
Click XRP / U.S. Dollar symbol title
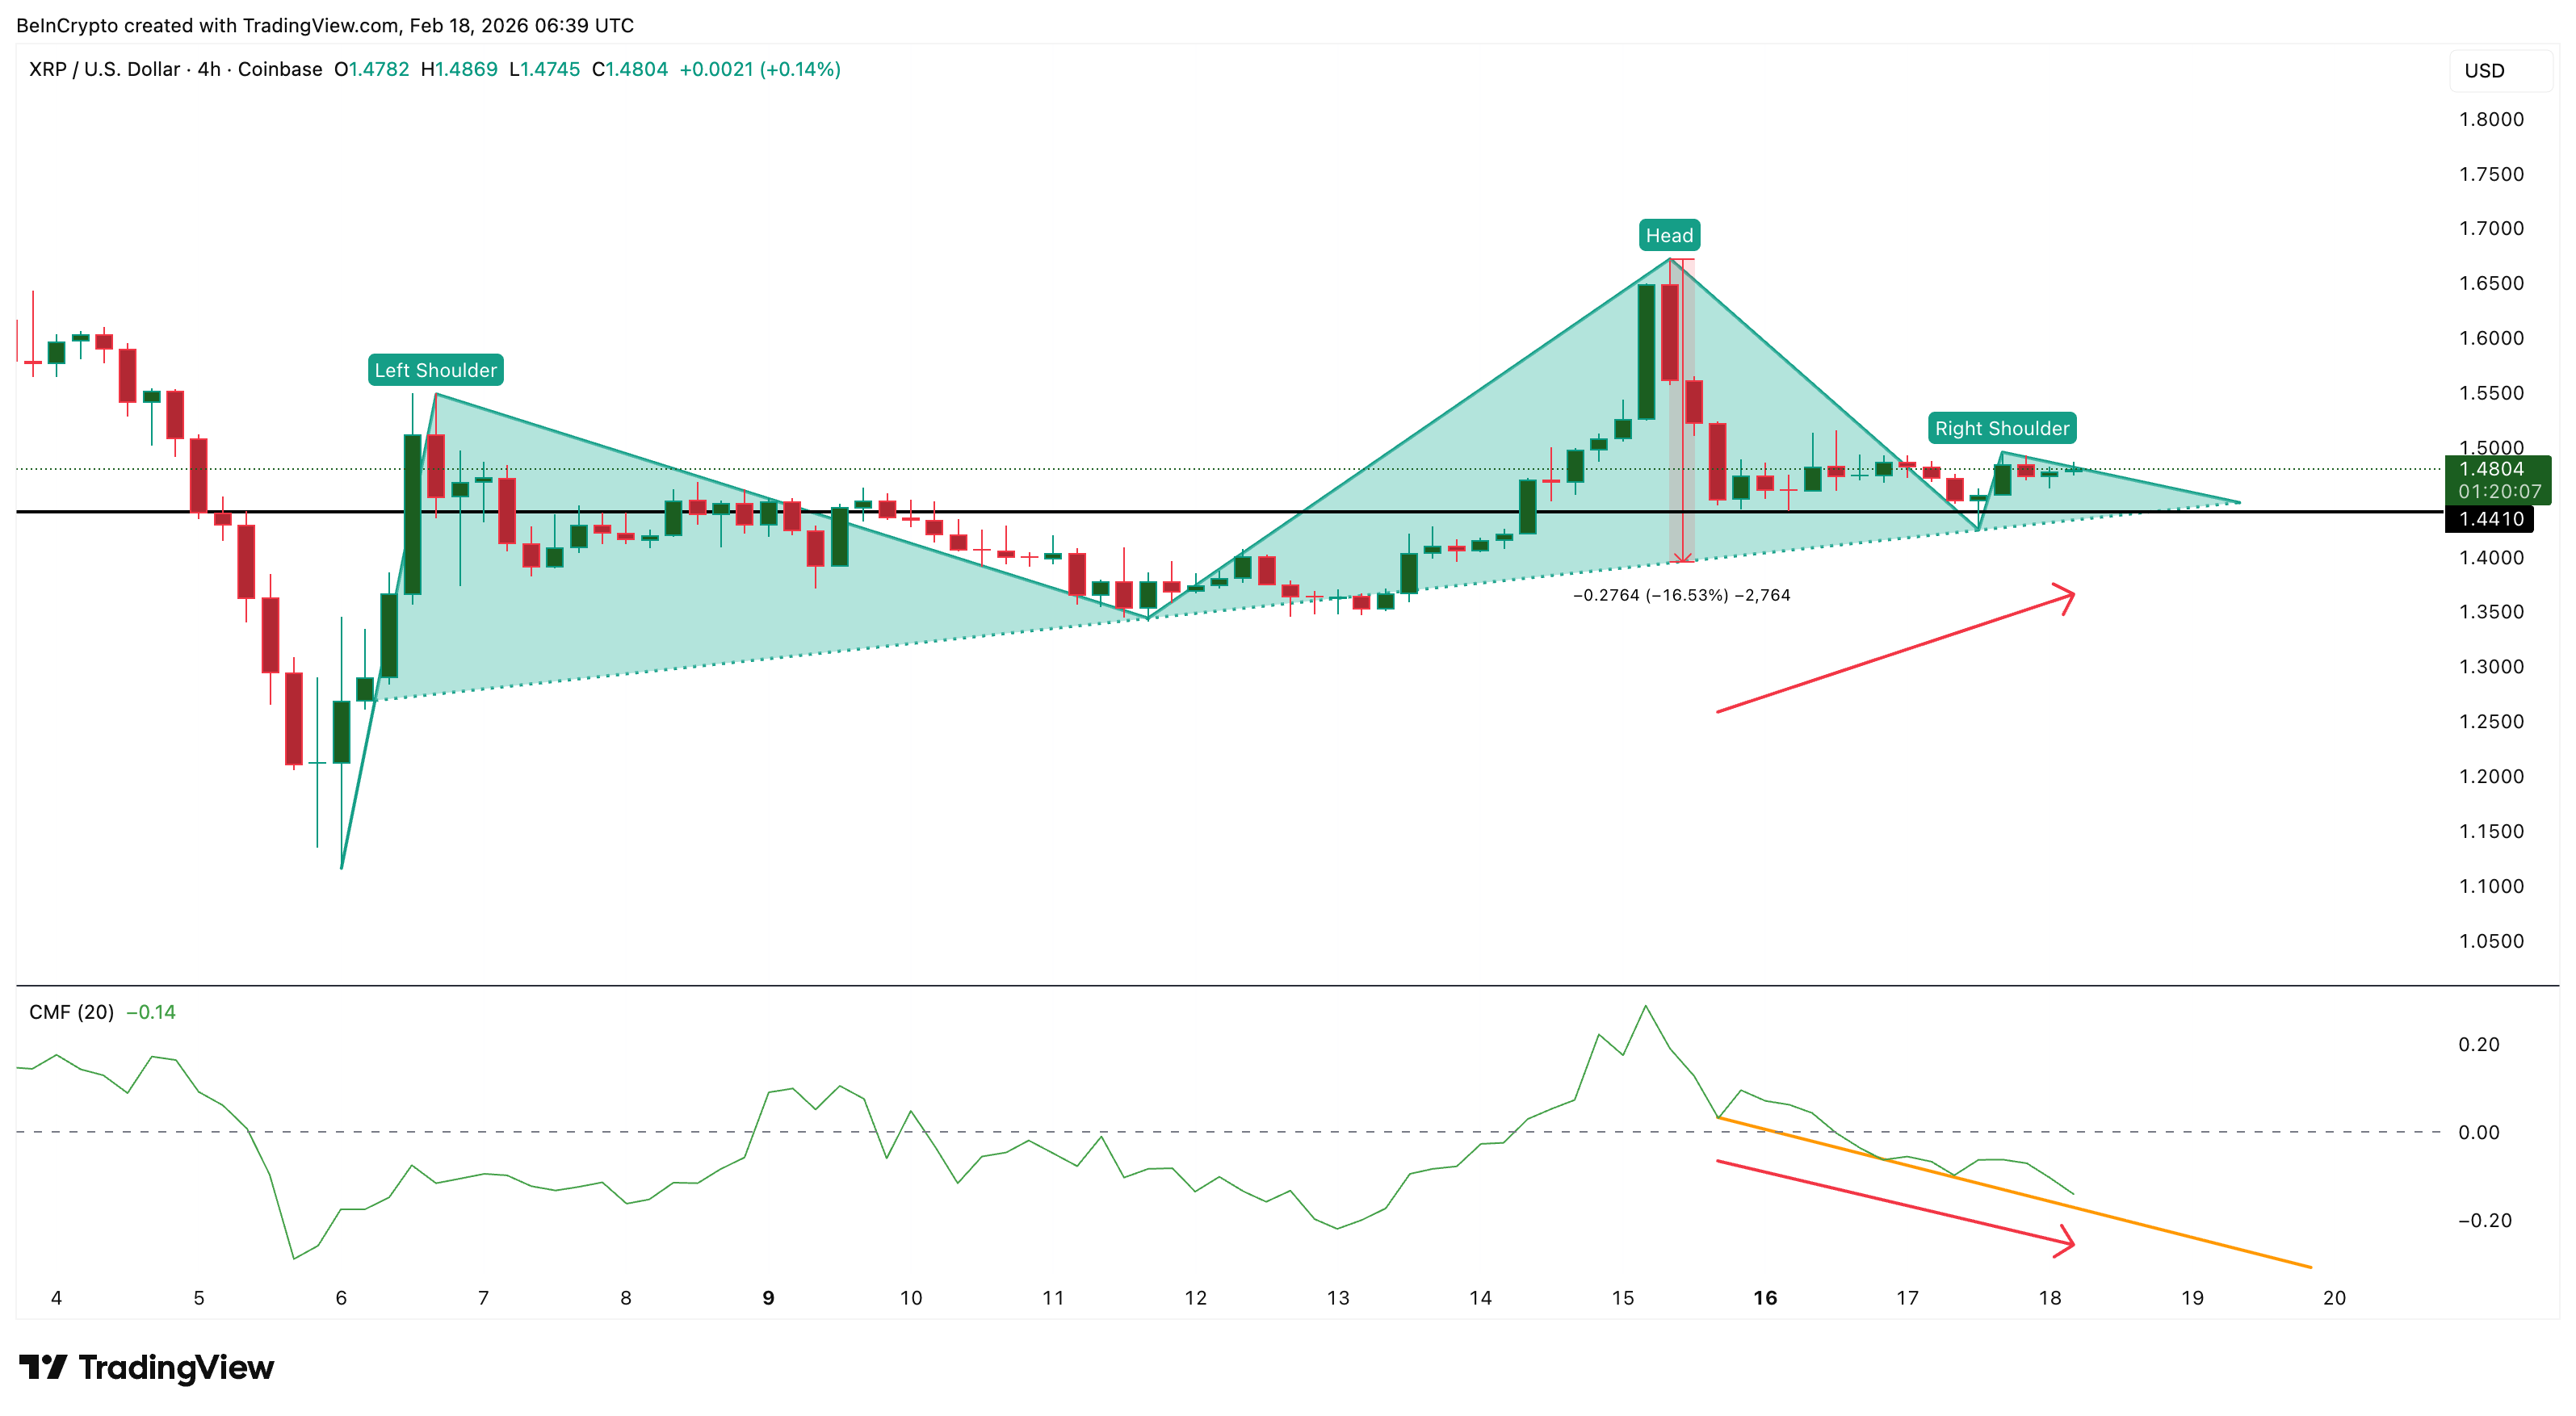pyautogui.click(x=104, y=69)
